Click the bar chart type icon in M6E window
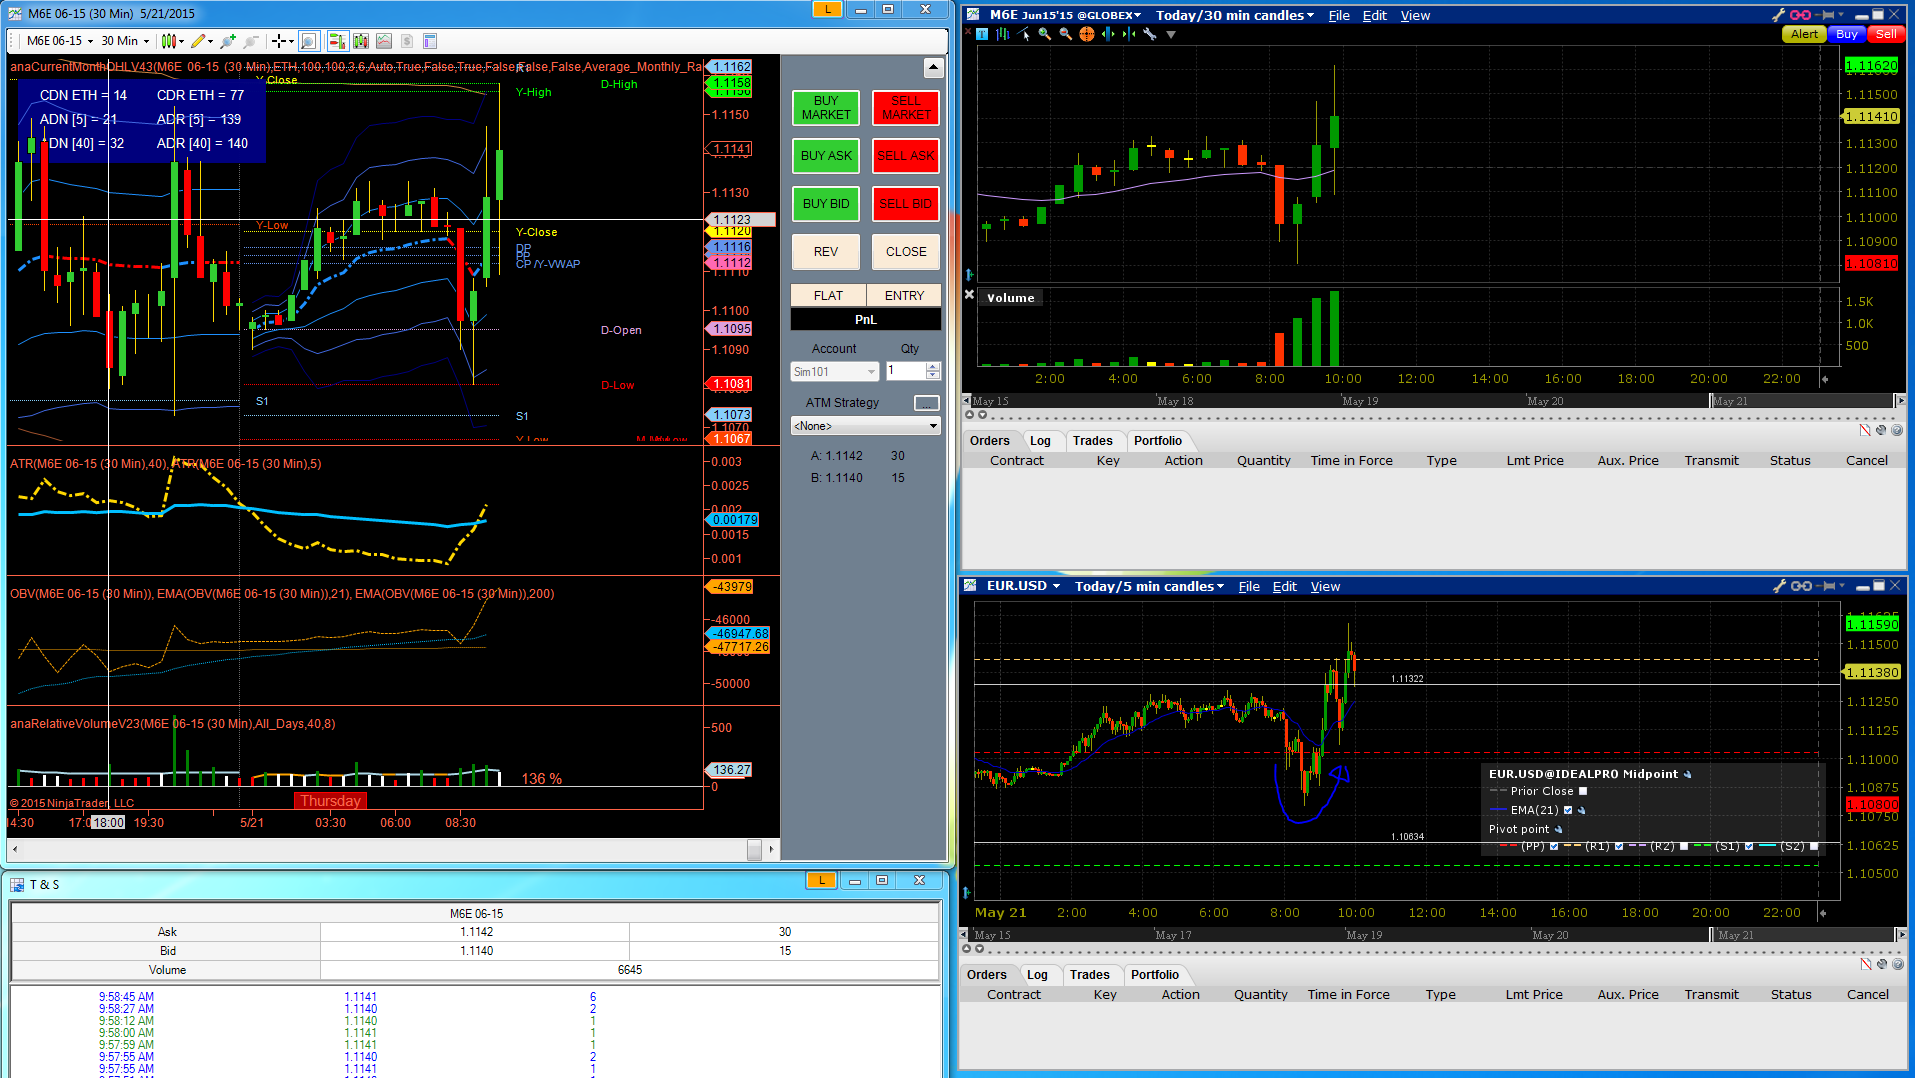This screenshot has height=1078, width=1915. point(1003,34)
